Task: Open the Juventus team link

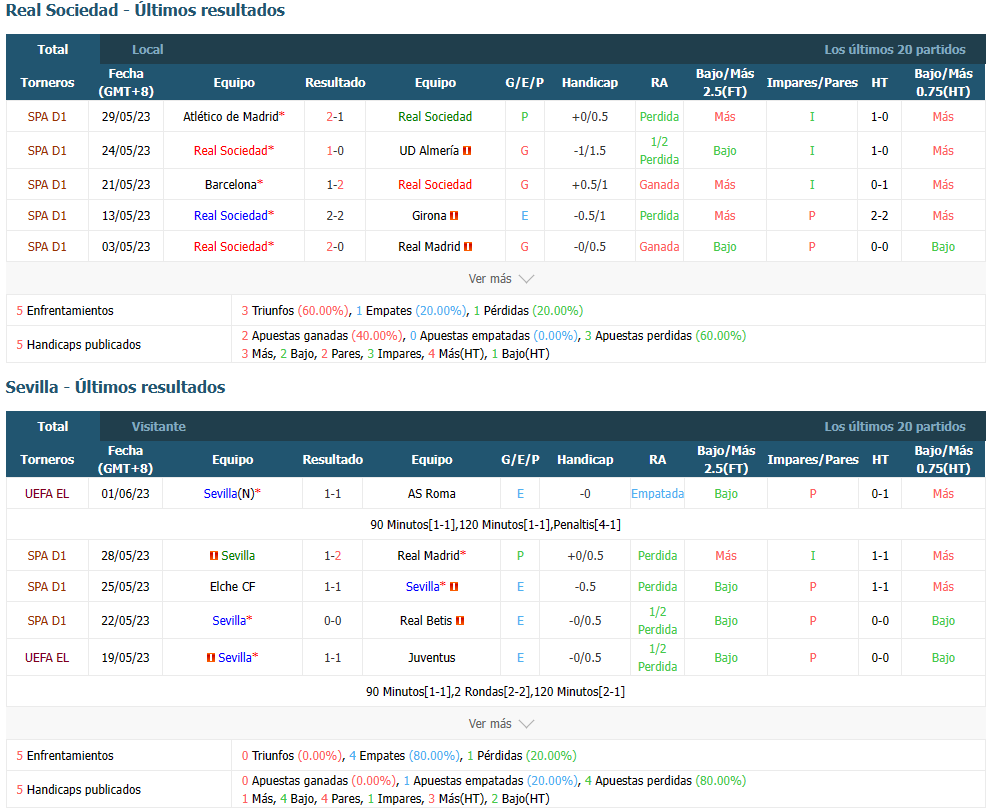Action: click(432, 657)
